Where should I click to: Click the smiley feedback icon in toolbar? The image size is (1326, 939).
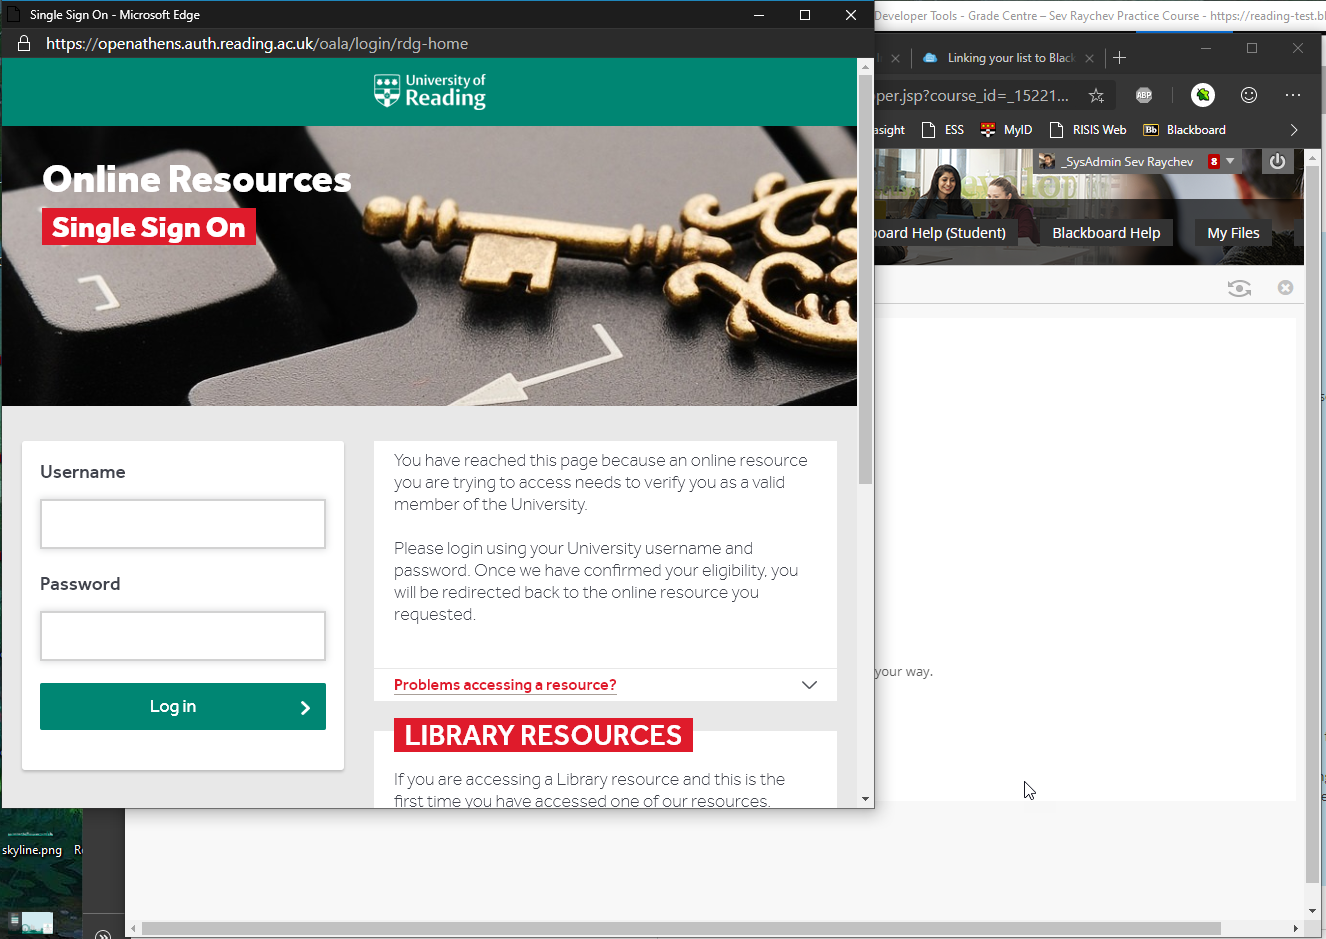tap(1249, 95)
